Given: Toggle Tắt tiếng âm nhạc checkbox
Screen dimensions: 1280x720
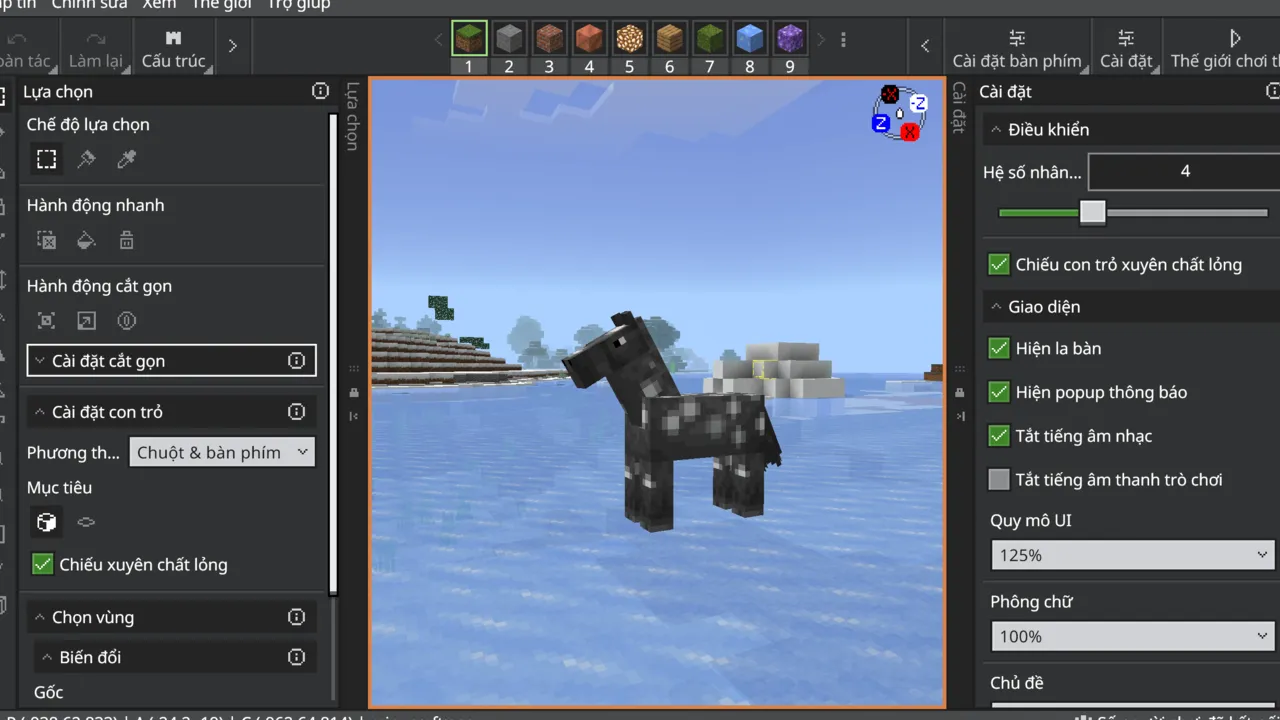Looking at the screenshot, I should [998, 436].
